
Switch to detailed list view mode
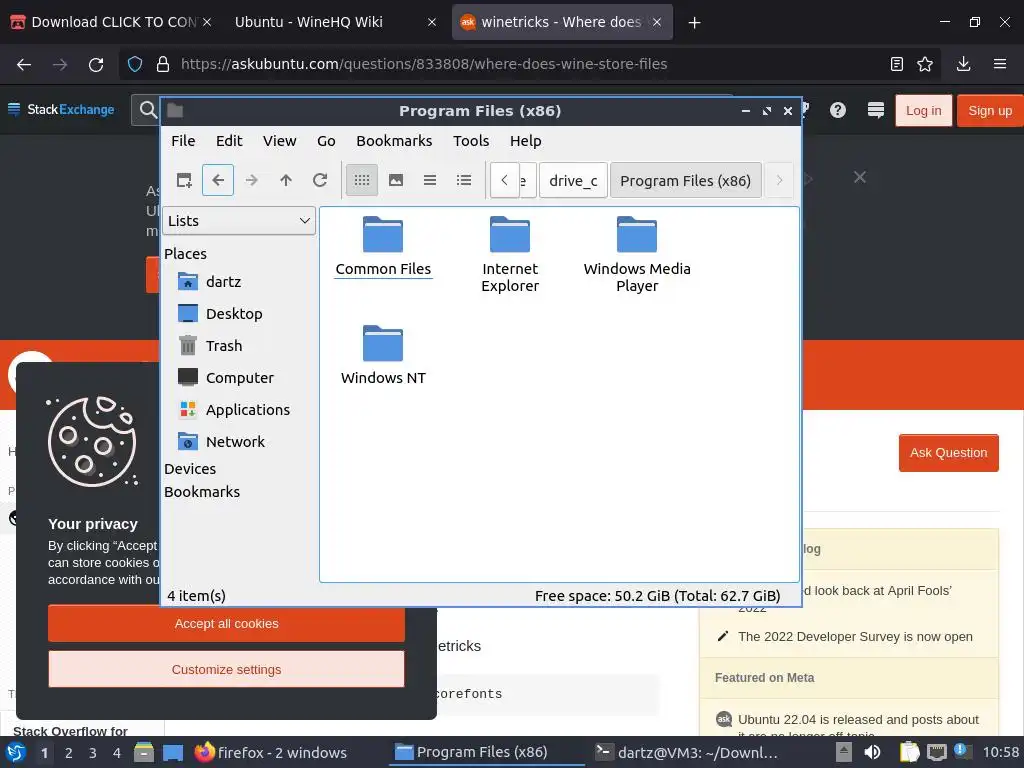point(464,180)
